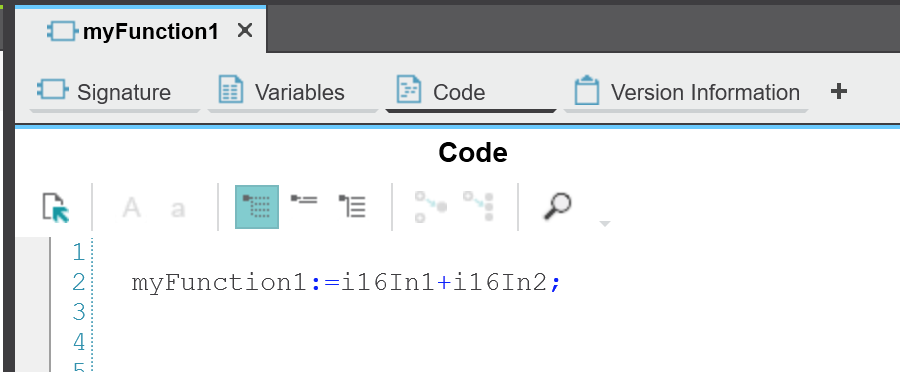Place cursor in myFunction1:=i16In1+i16In2; code line

(x=346, y=282)
